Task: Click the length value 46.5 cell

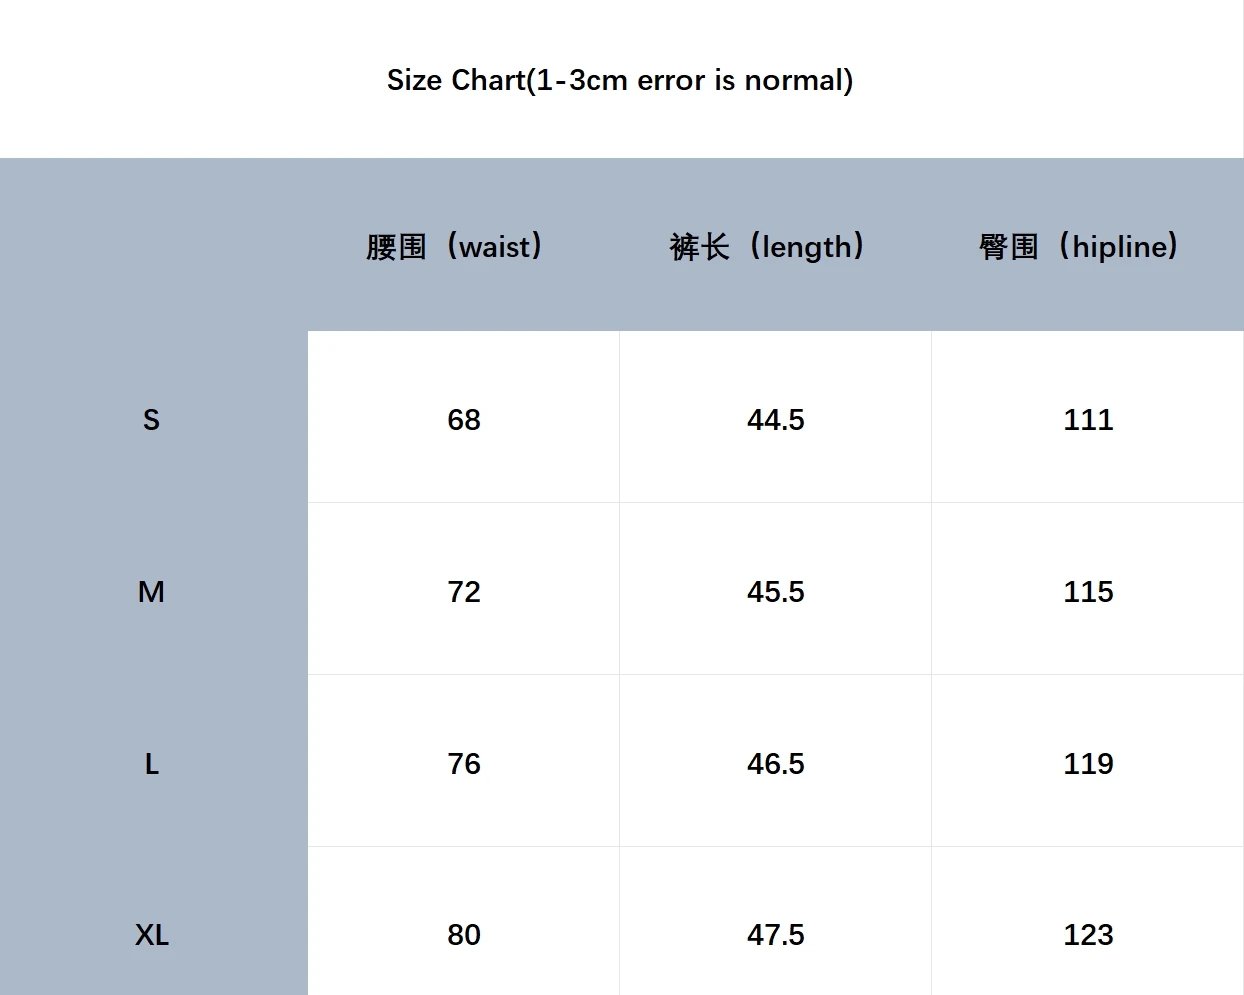Action: coord(776,761)
